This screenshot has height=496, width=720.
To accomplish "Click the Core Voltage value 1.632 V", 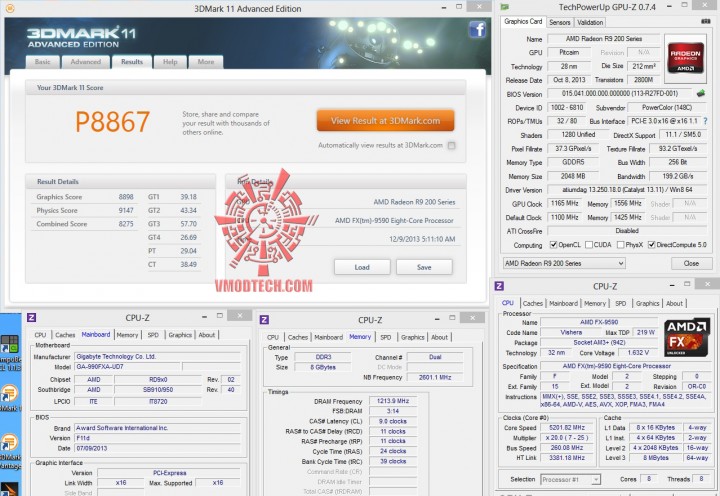I will point(638,353).
